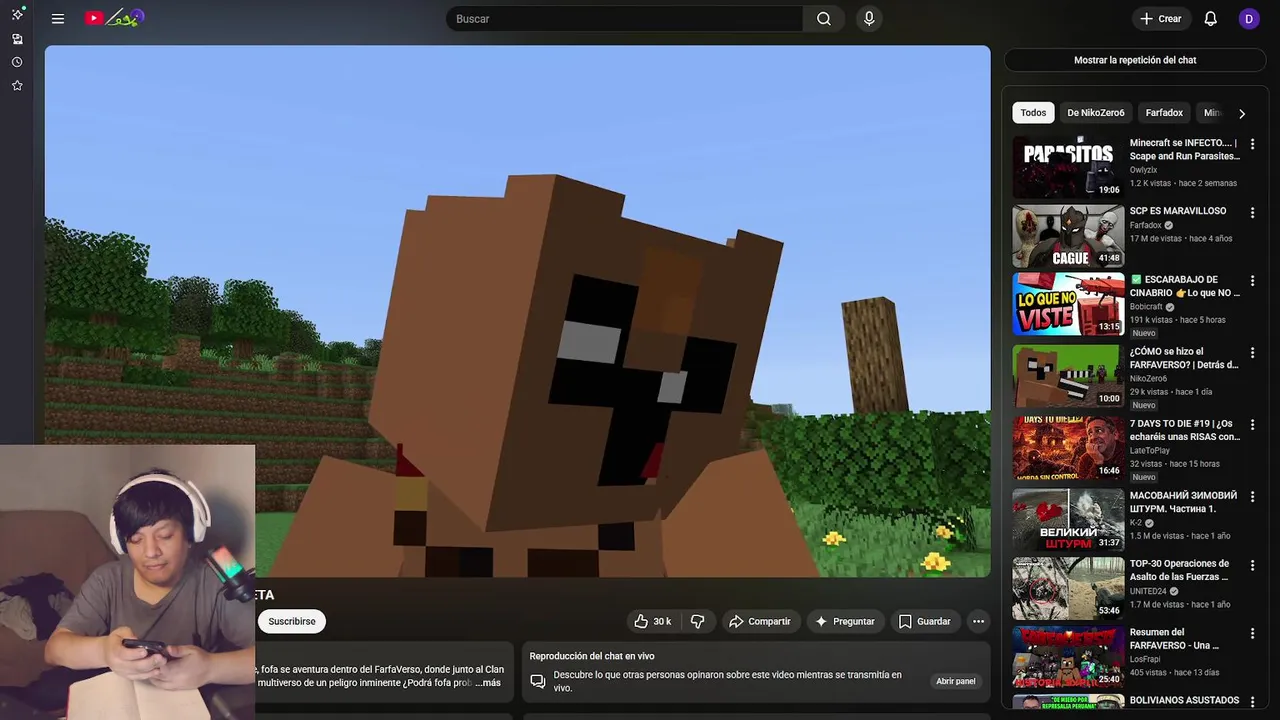The height and width of the screenshot is (720, 1280).
Task: Expand description with ...más
Action: tap(488, 683)
